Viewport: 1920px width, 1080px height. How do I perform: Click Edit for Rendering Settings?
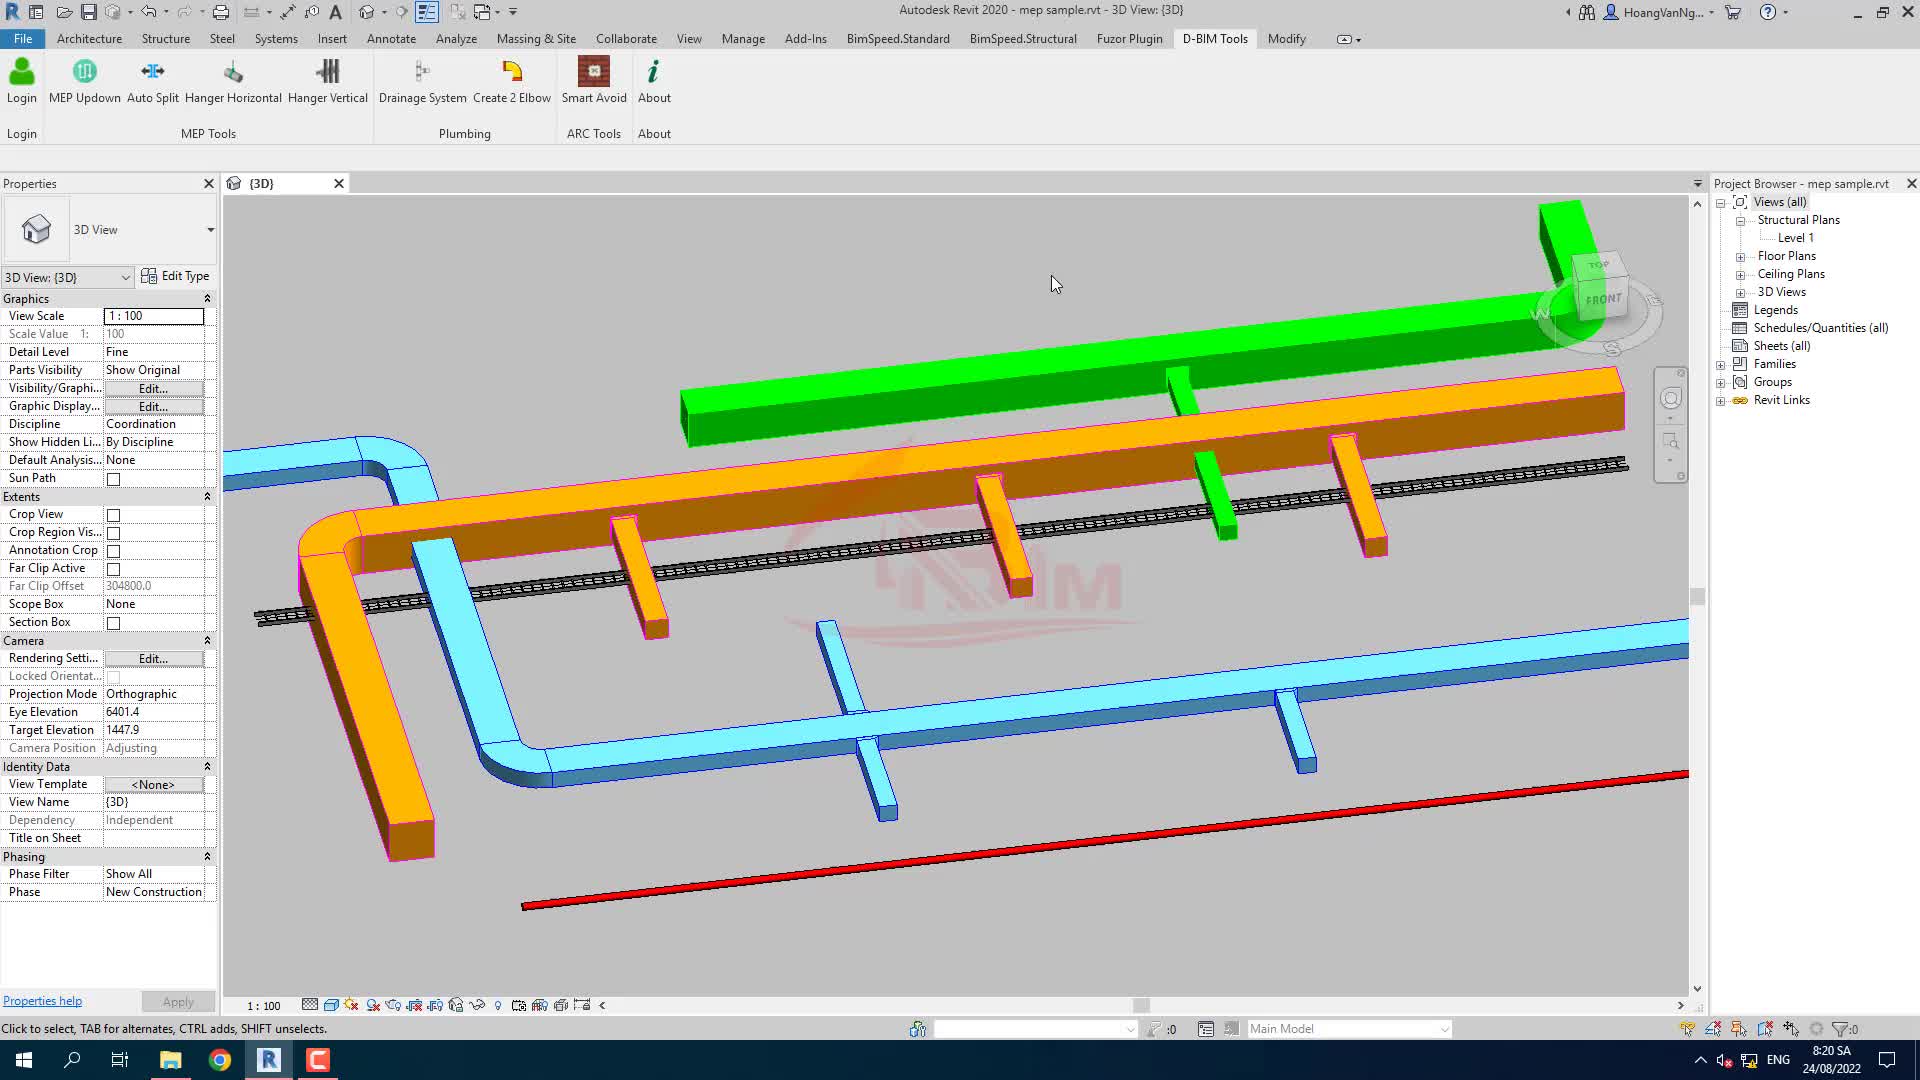(x=153, y=658)
